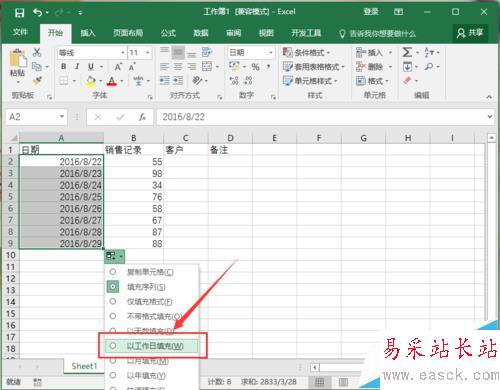Viewport: 500px width, 390px height.
Task: Click the 登录 sign-in link
Action: pyautogui.click(x=371, y=12)
